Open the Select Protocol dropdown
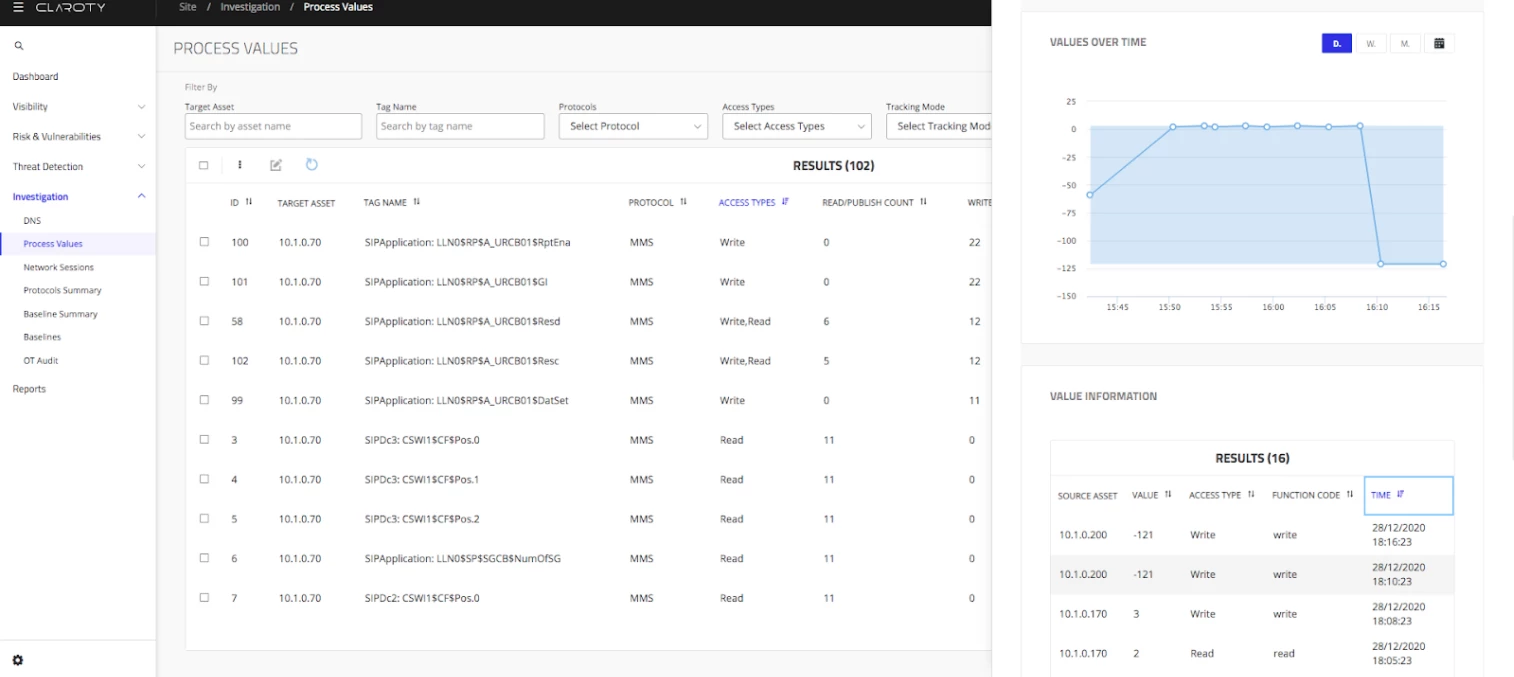This screenshot has height=677, width=1514. click(x=633, y=126)
